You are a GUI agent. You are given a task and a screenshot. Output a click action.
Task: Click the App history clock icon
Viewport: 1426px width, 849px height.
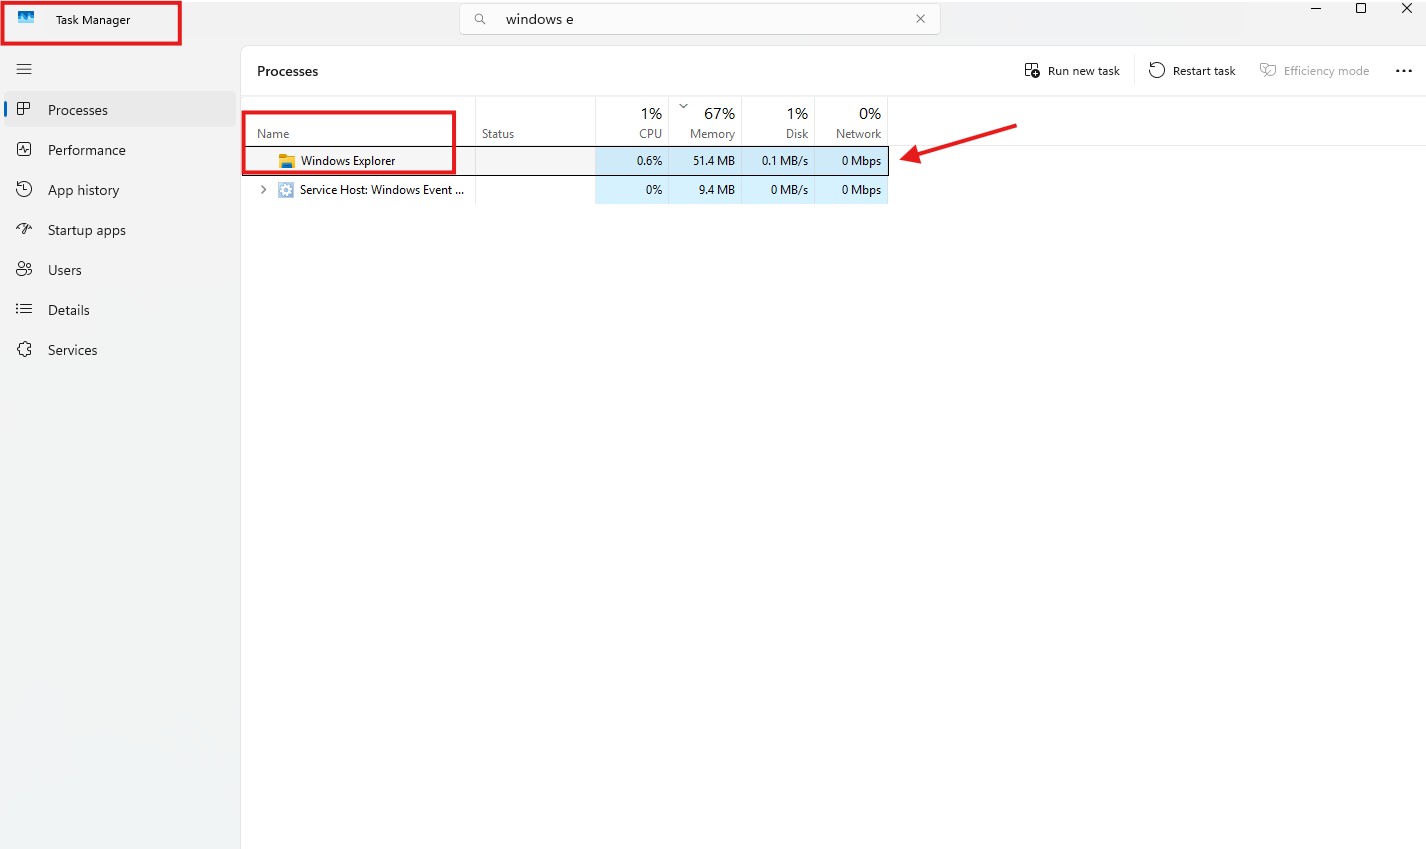tap(24, 189)
